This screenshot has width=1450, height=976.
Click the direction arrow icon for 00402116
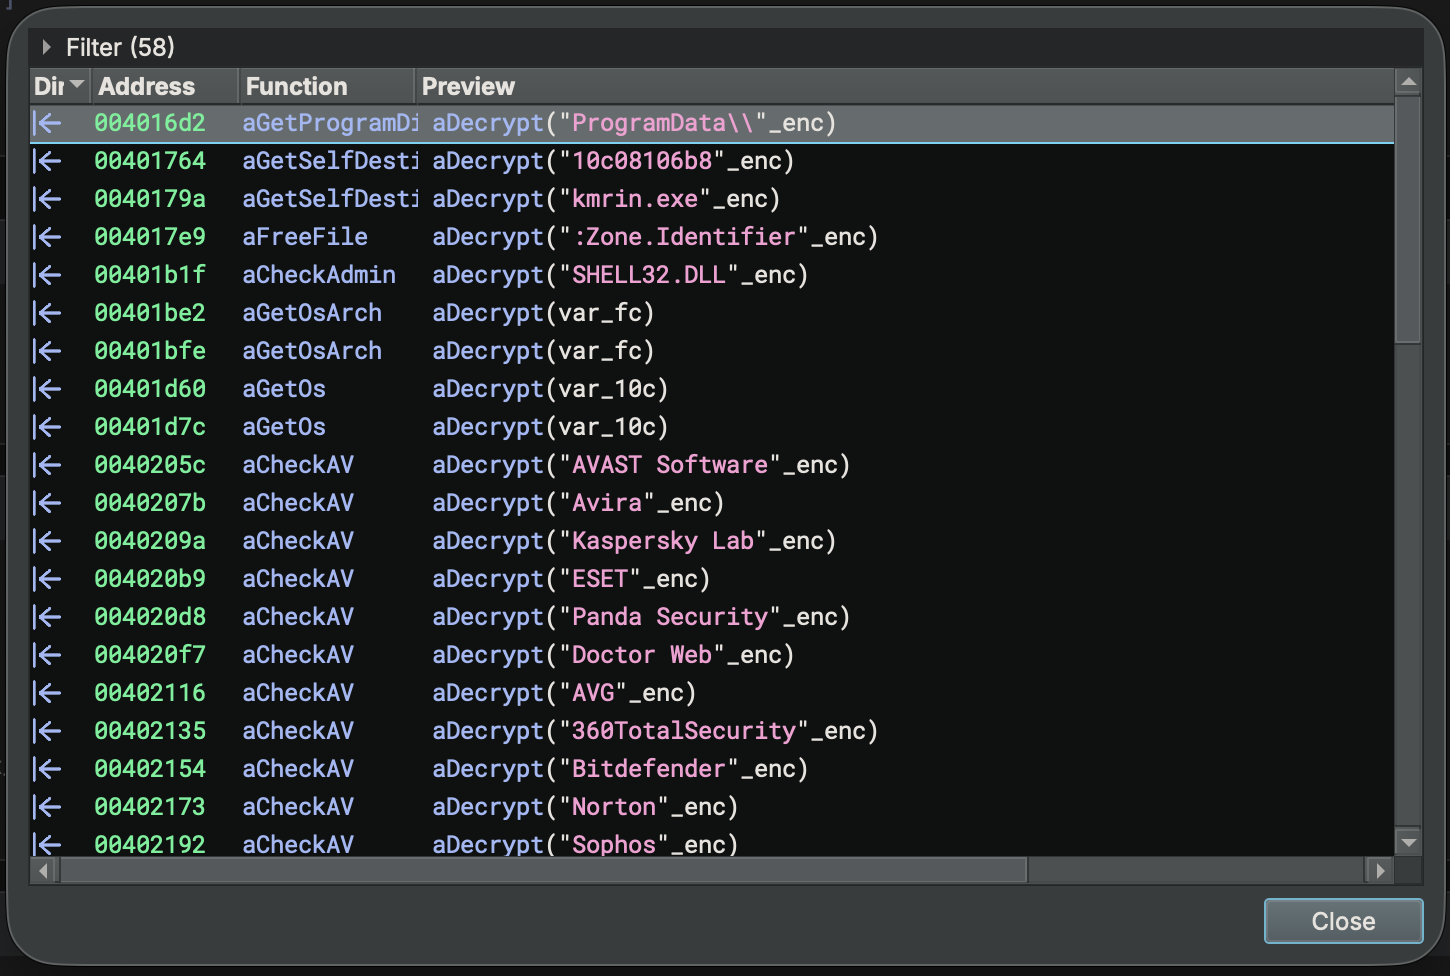click(47, 693)
